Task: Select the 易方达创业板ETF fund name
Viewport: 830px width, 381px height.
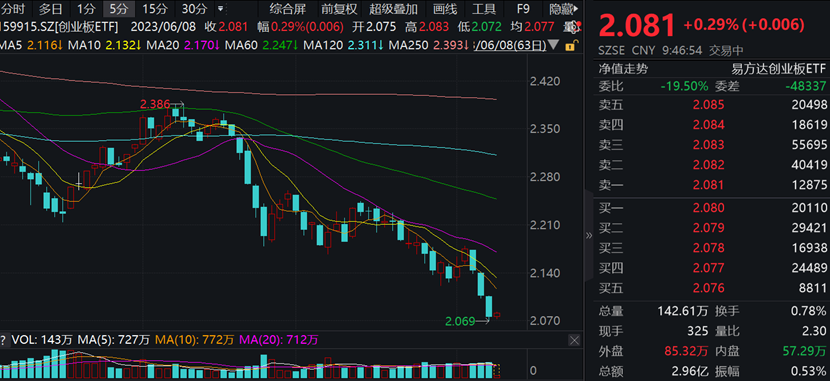Action: tap(778, 69)
